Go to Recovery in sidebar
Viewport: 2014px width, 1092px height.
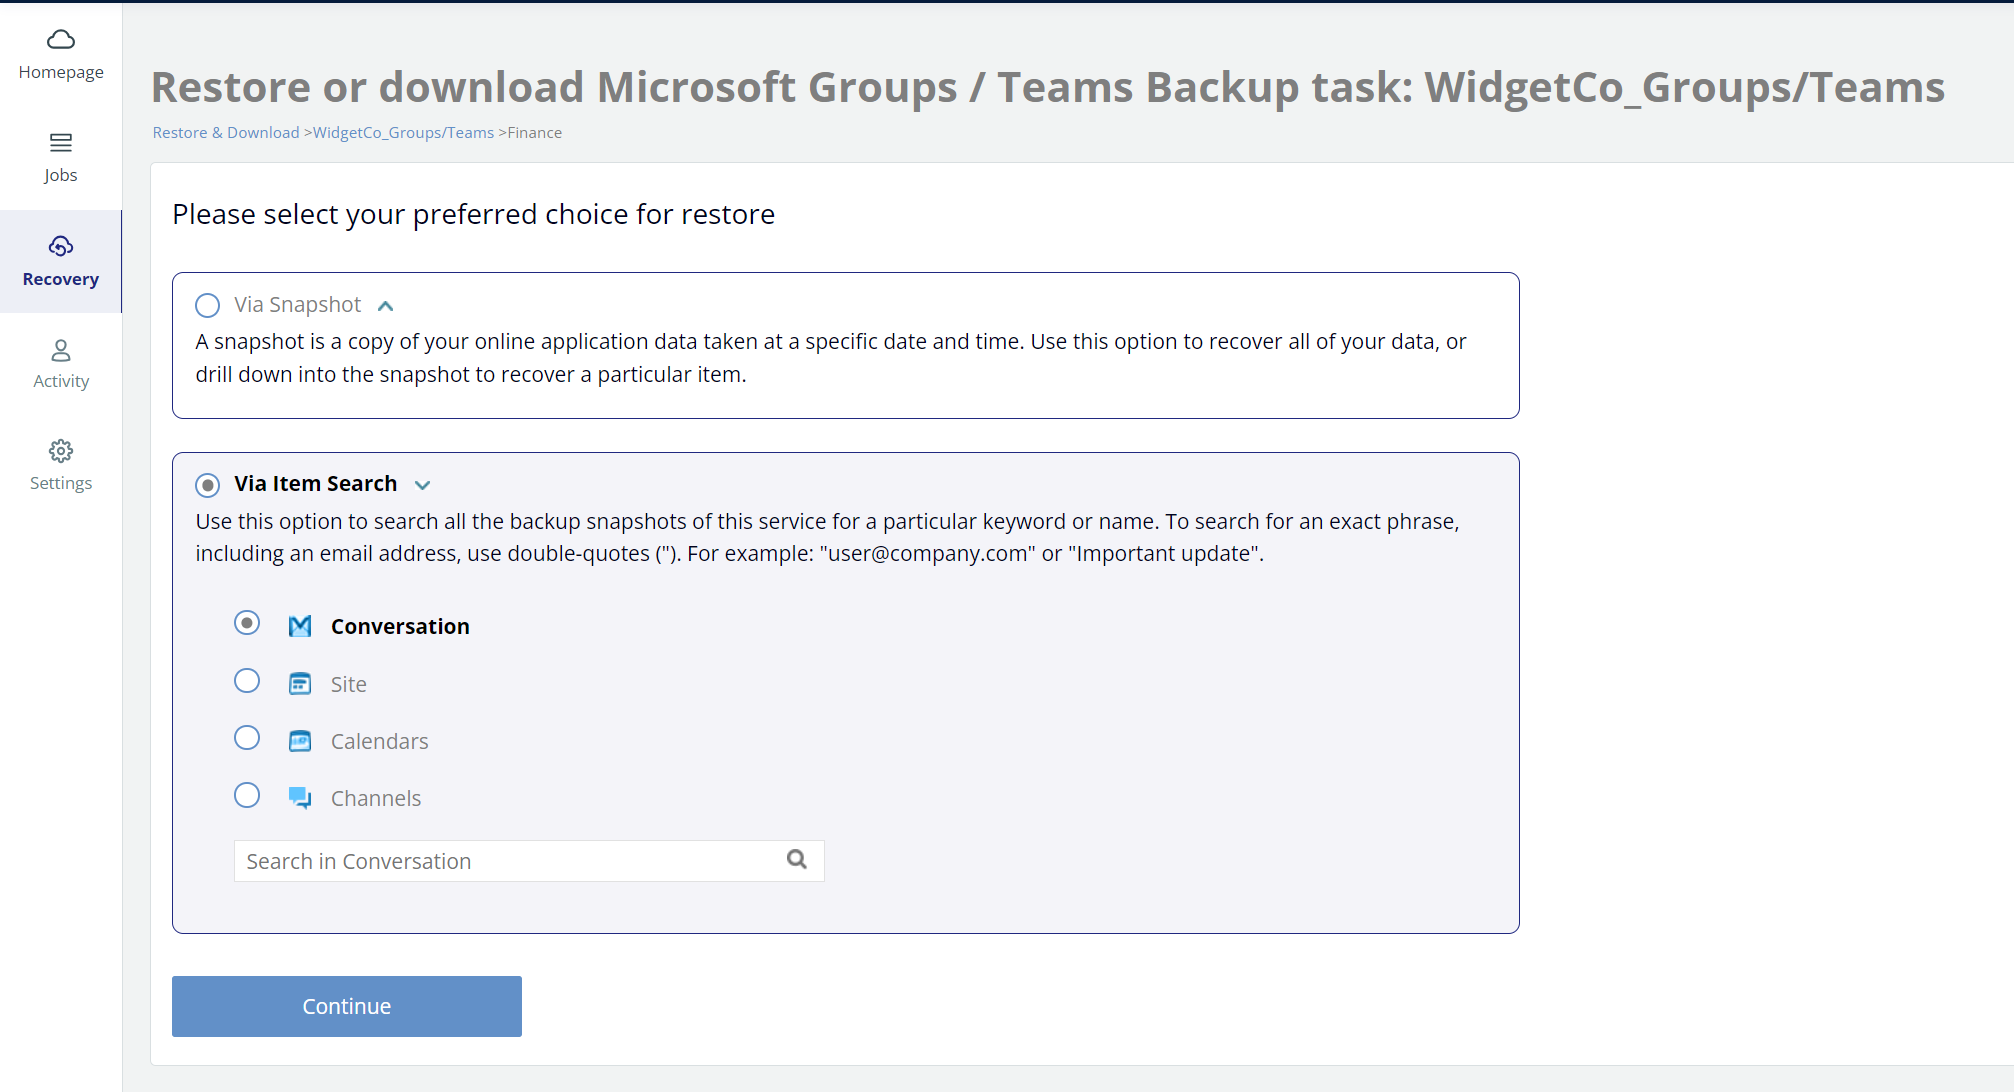[x=61, y=262]
